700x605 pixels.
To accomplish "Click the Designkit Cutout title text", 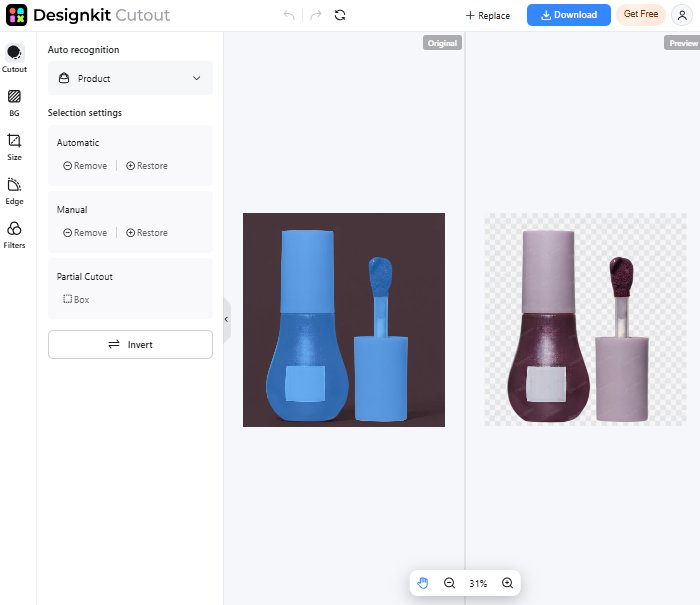I will point(101,15).
